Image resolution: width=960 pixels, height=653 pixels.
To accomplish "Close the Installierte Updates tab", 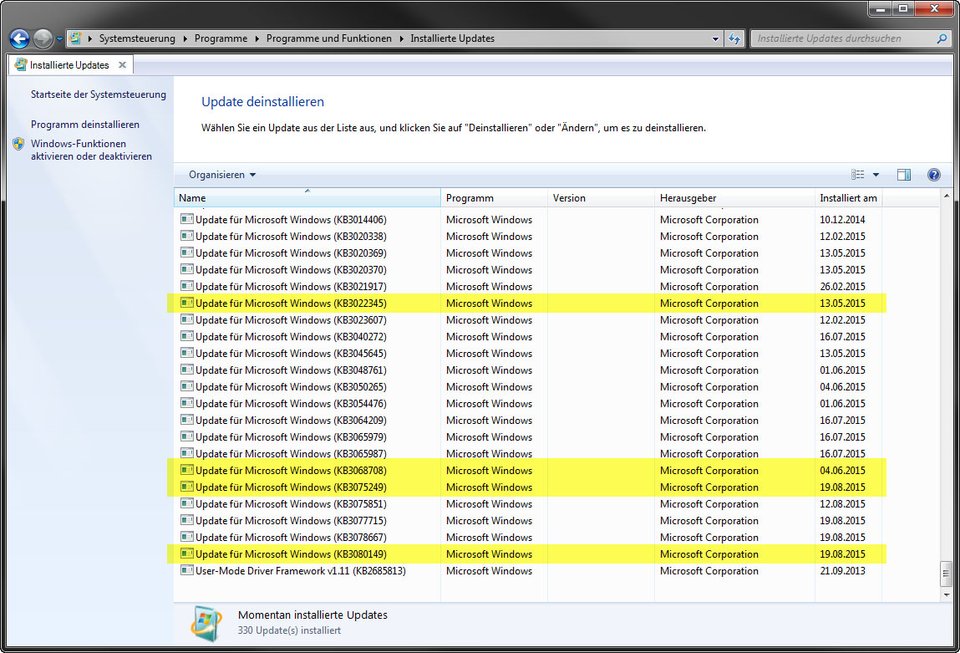I will coord(122,65).
